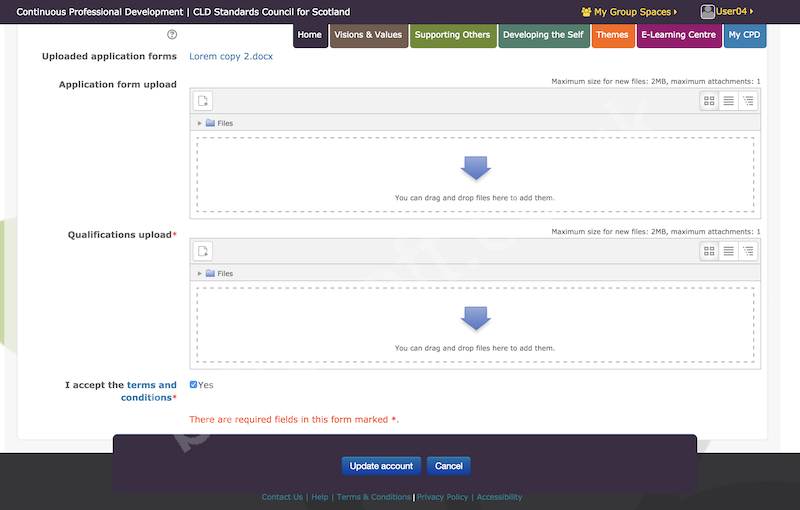800x510 pixels.
Task: Open the Visions & Values tab
Action: (368, 35)
